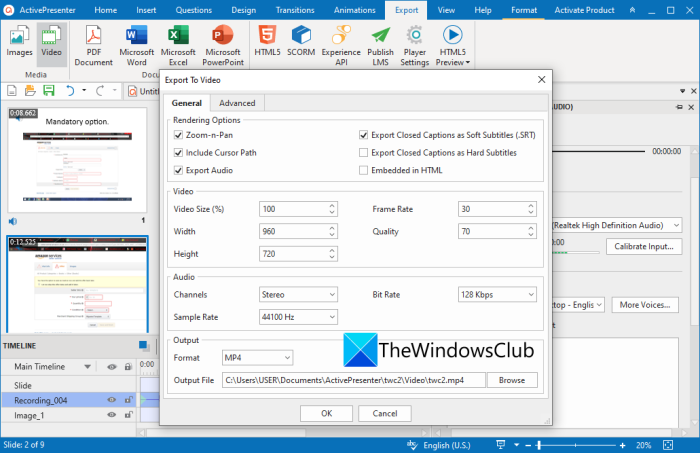Click the save project icon in toolbar
The height and width of the screenshot is (453, 700).
click(x=49, y=91)
